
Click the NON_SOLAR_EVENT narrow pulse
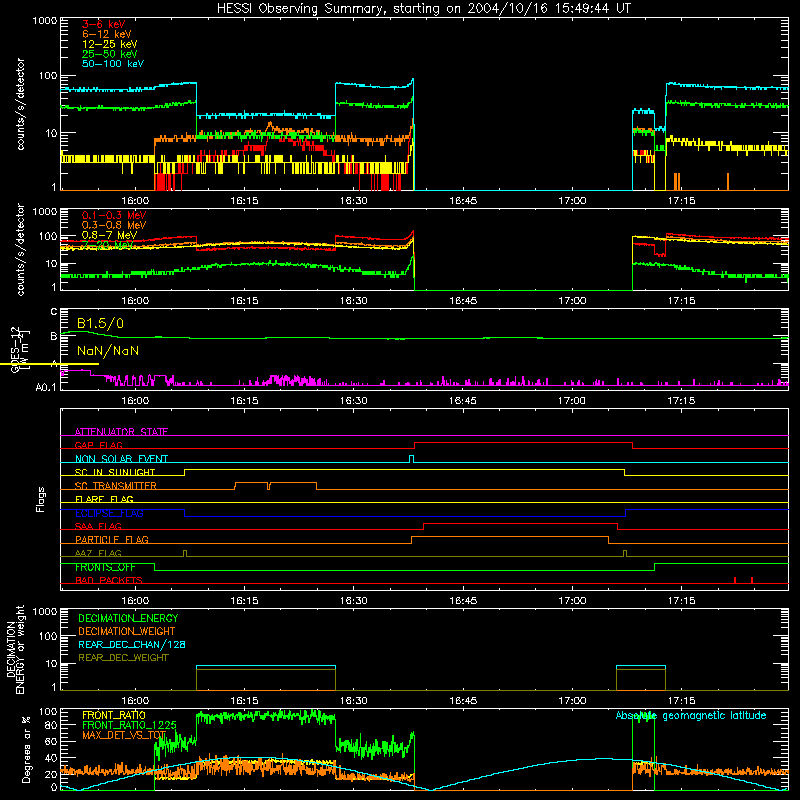pos(412,459)
